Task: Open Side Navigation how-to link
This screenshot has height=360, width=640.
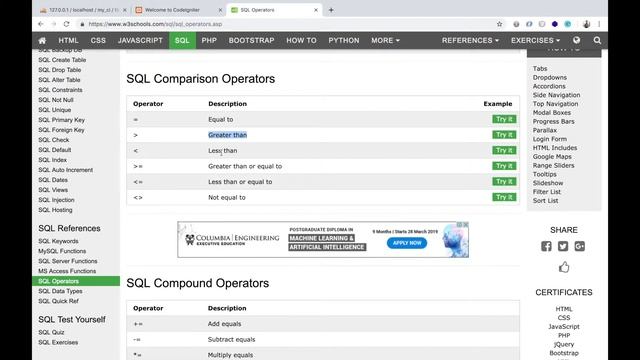Action: (556, 95)
